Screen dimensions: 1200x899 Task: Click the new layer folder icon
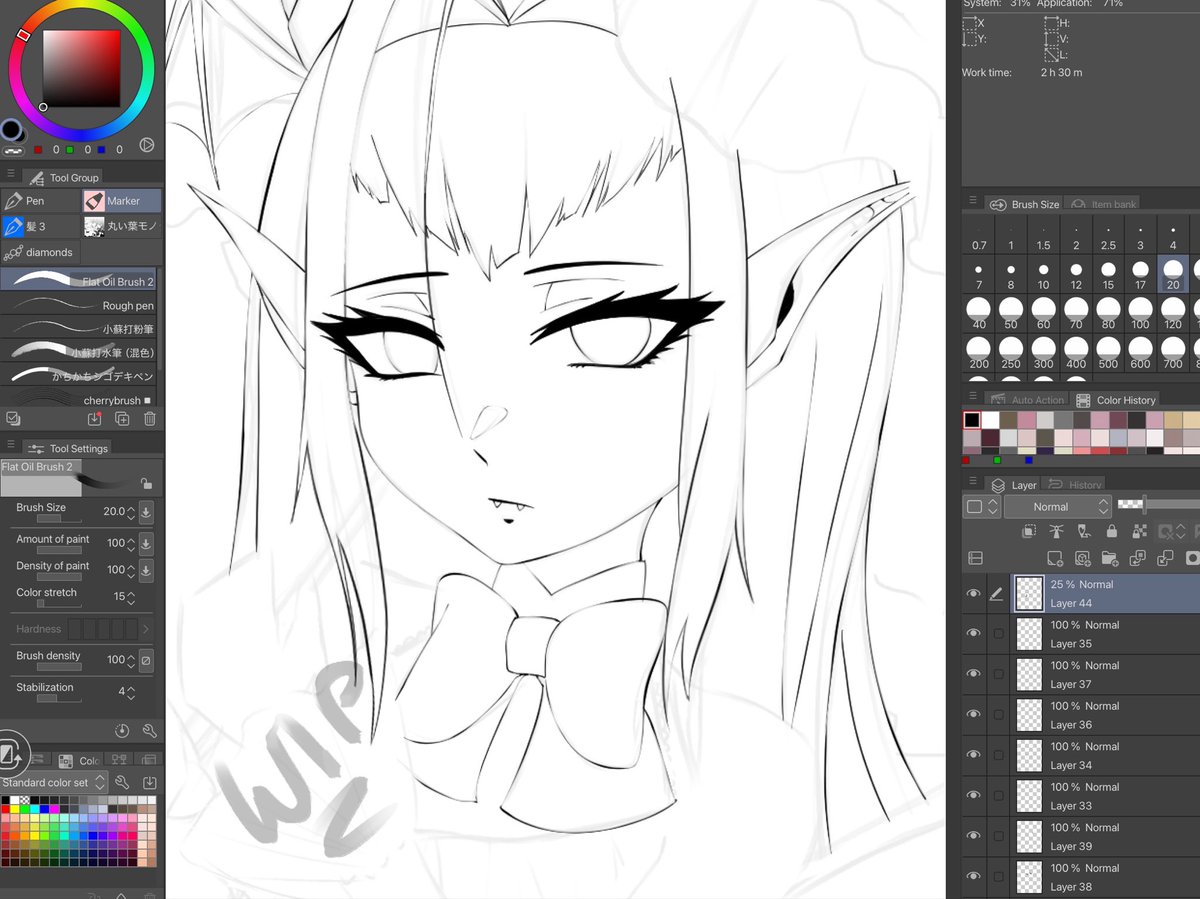click(x=1109, y=558)
